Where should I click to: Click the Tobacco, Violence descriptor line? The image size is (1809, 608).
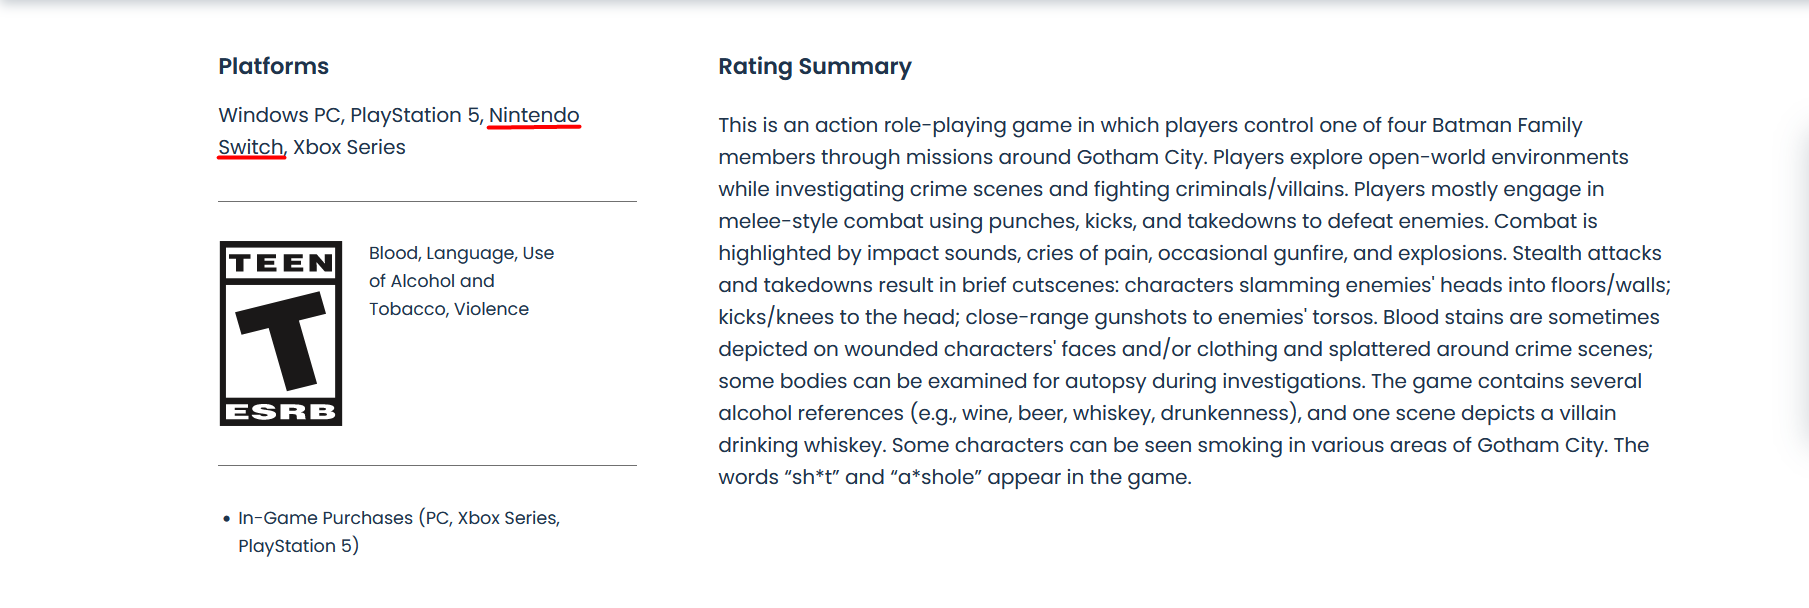(x=449, y=309)
